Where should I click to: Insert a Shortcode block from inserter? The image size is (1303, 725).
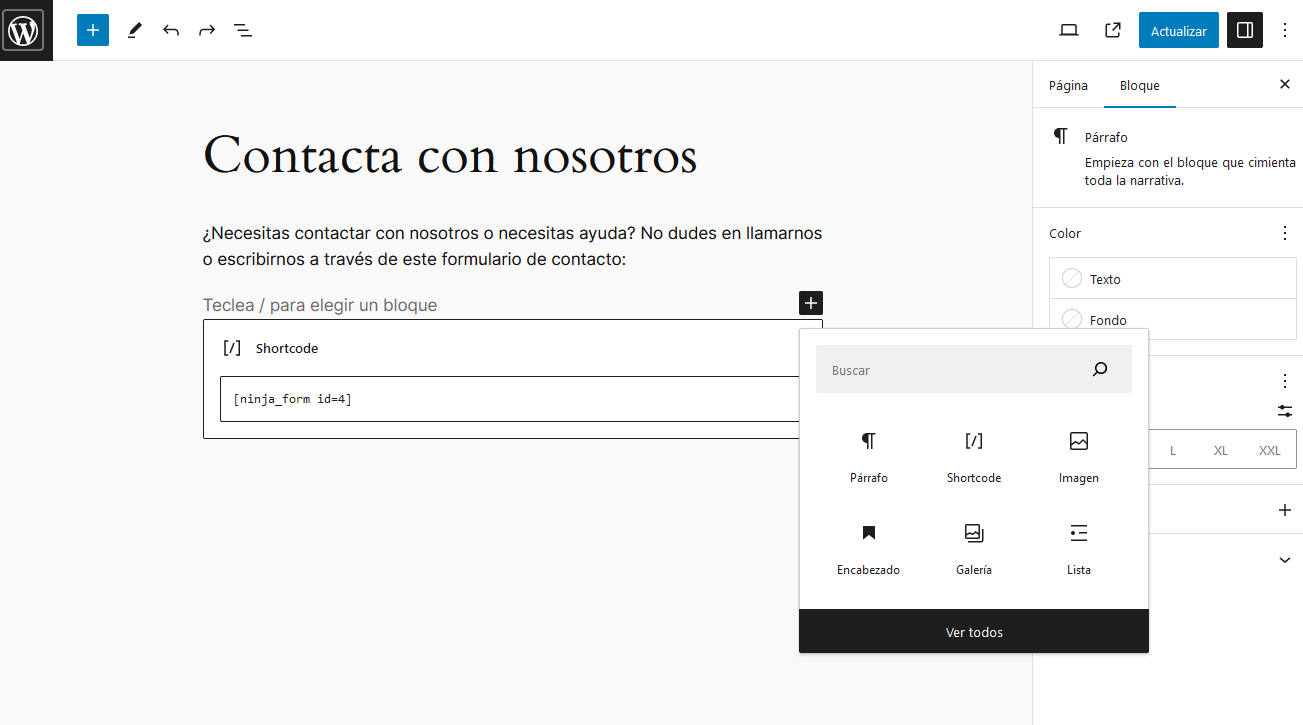[974, 457]
